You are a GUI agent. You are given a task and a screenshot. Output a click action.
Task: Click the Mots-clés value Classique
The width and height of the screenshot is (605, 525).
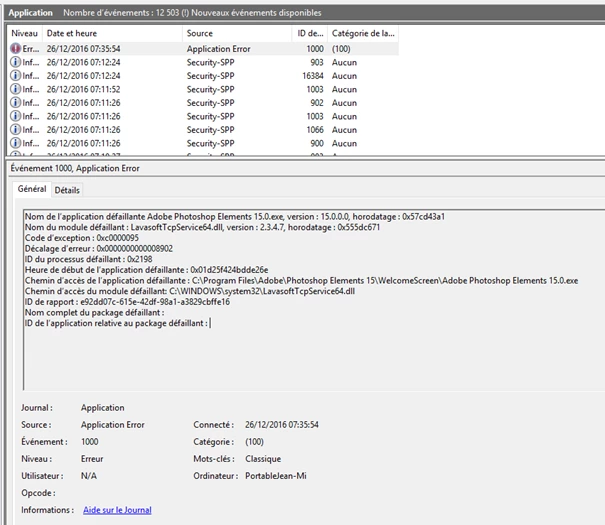(x=263, y=459)
